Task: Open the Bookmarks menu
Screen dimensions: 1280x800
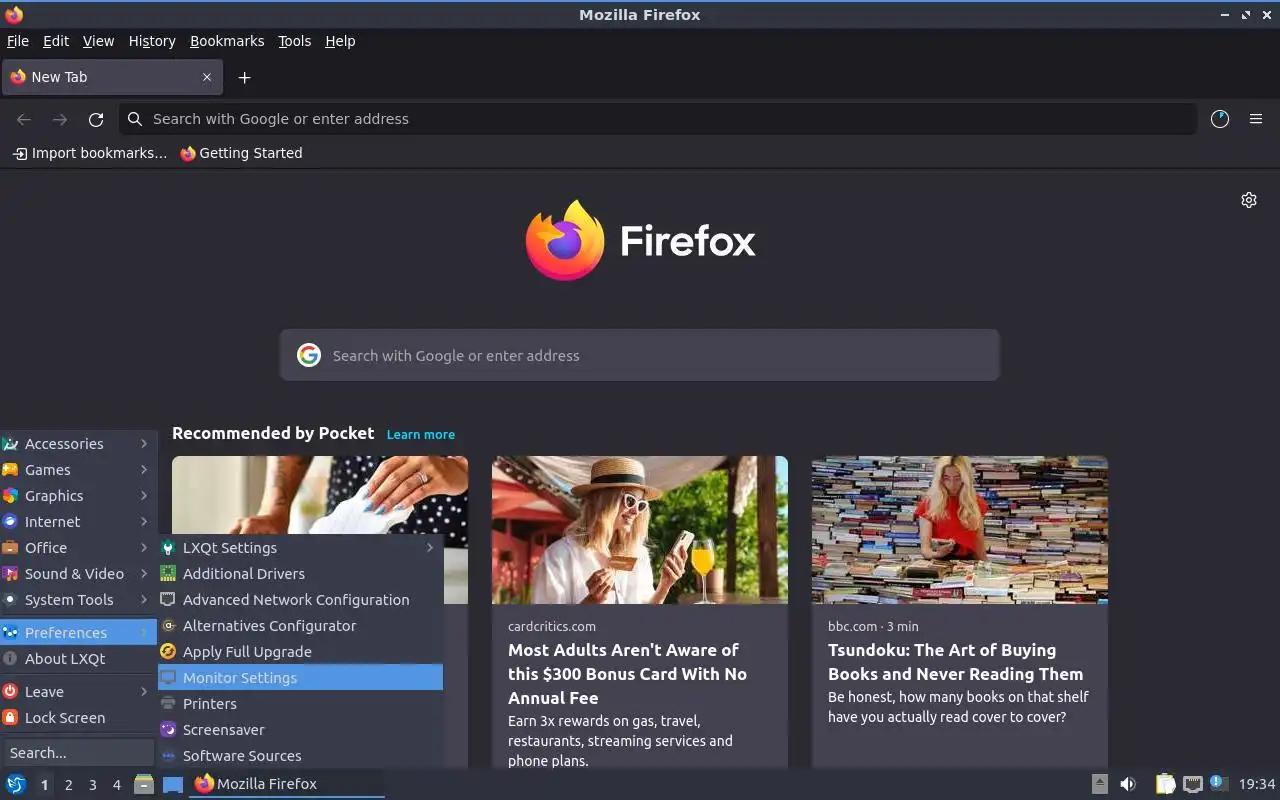Action: [x=227, y=41]
